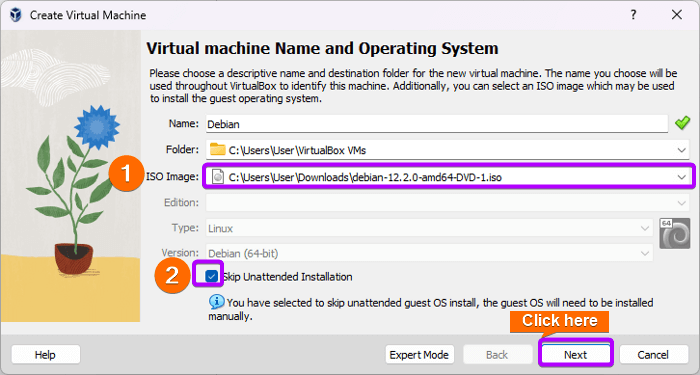Image resolution: width=700 pixels, height=375 pixels.
Task: Click the disabled Back button
Action: coord(497,354)
